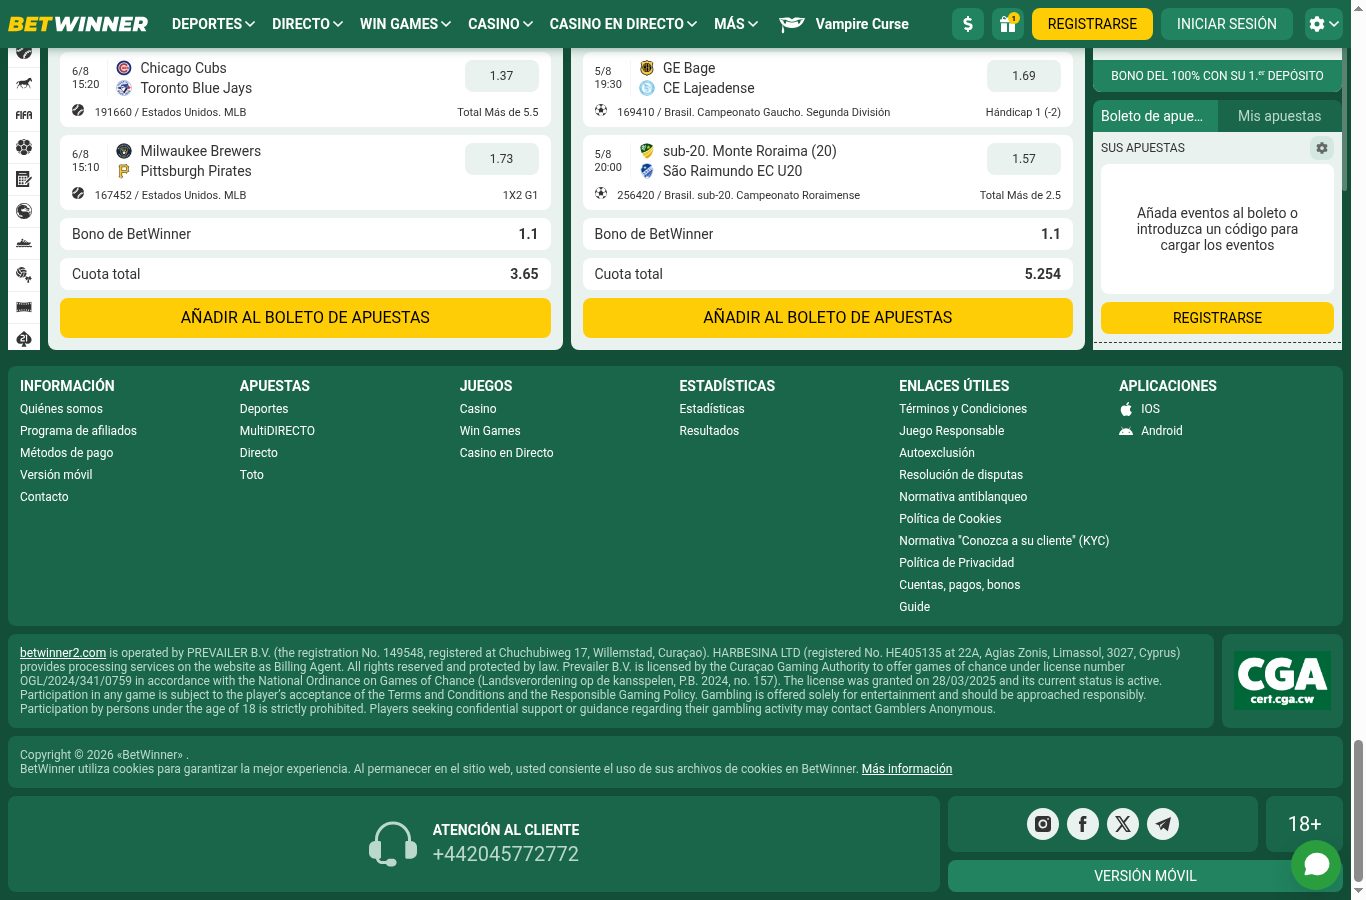Click the BetWinner logo
The width and height of the screenshot is (1366, 900).
click(x=78, y=24)
